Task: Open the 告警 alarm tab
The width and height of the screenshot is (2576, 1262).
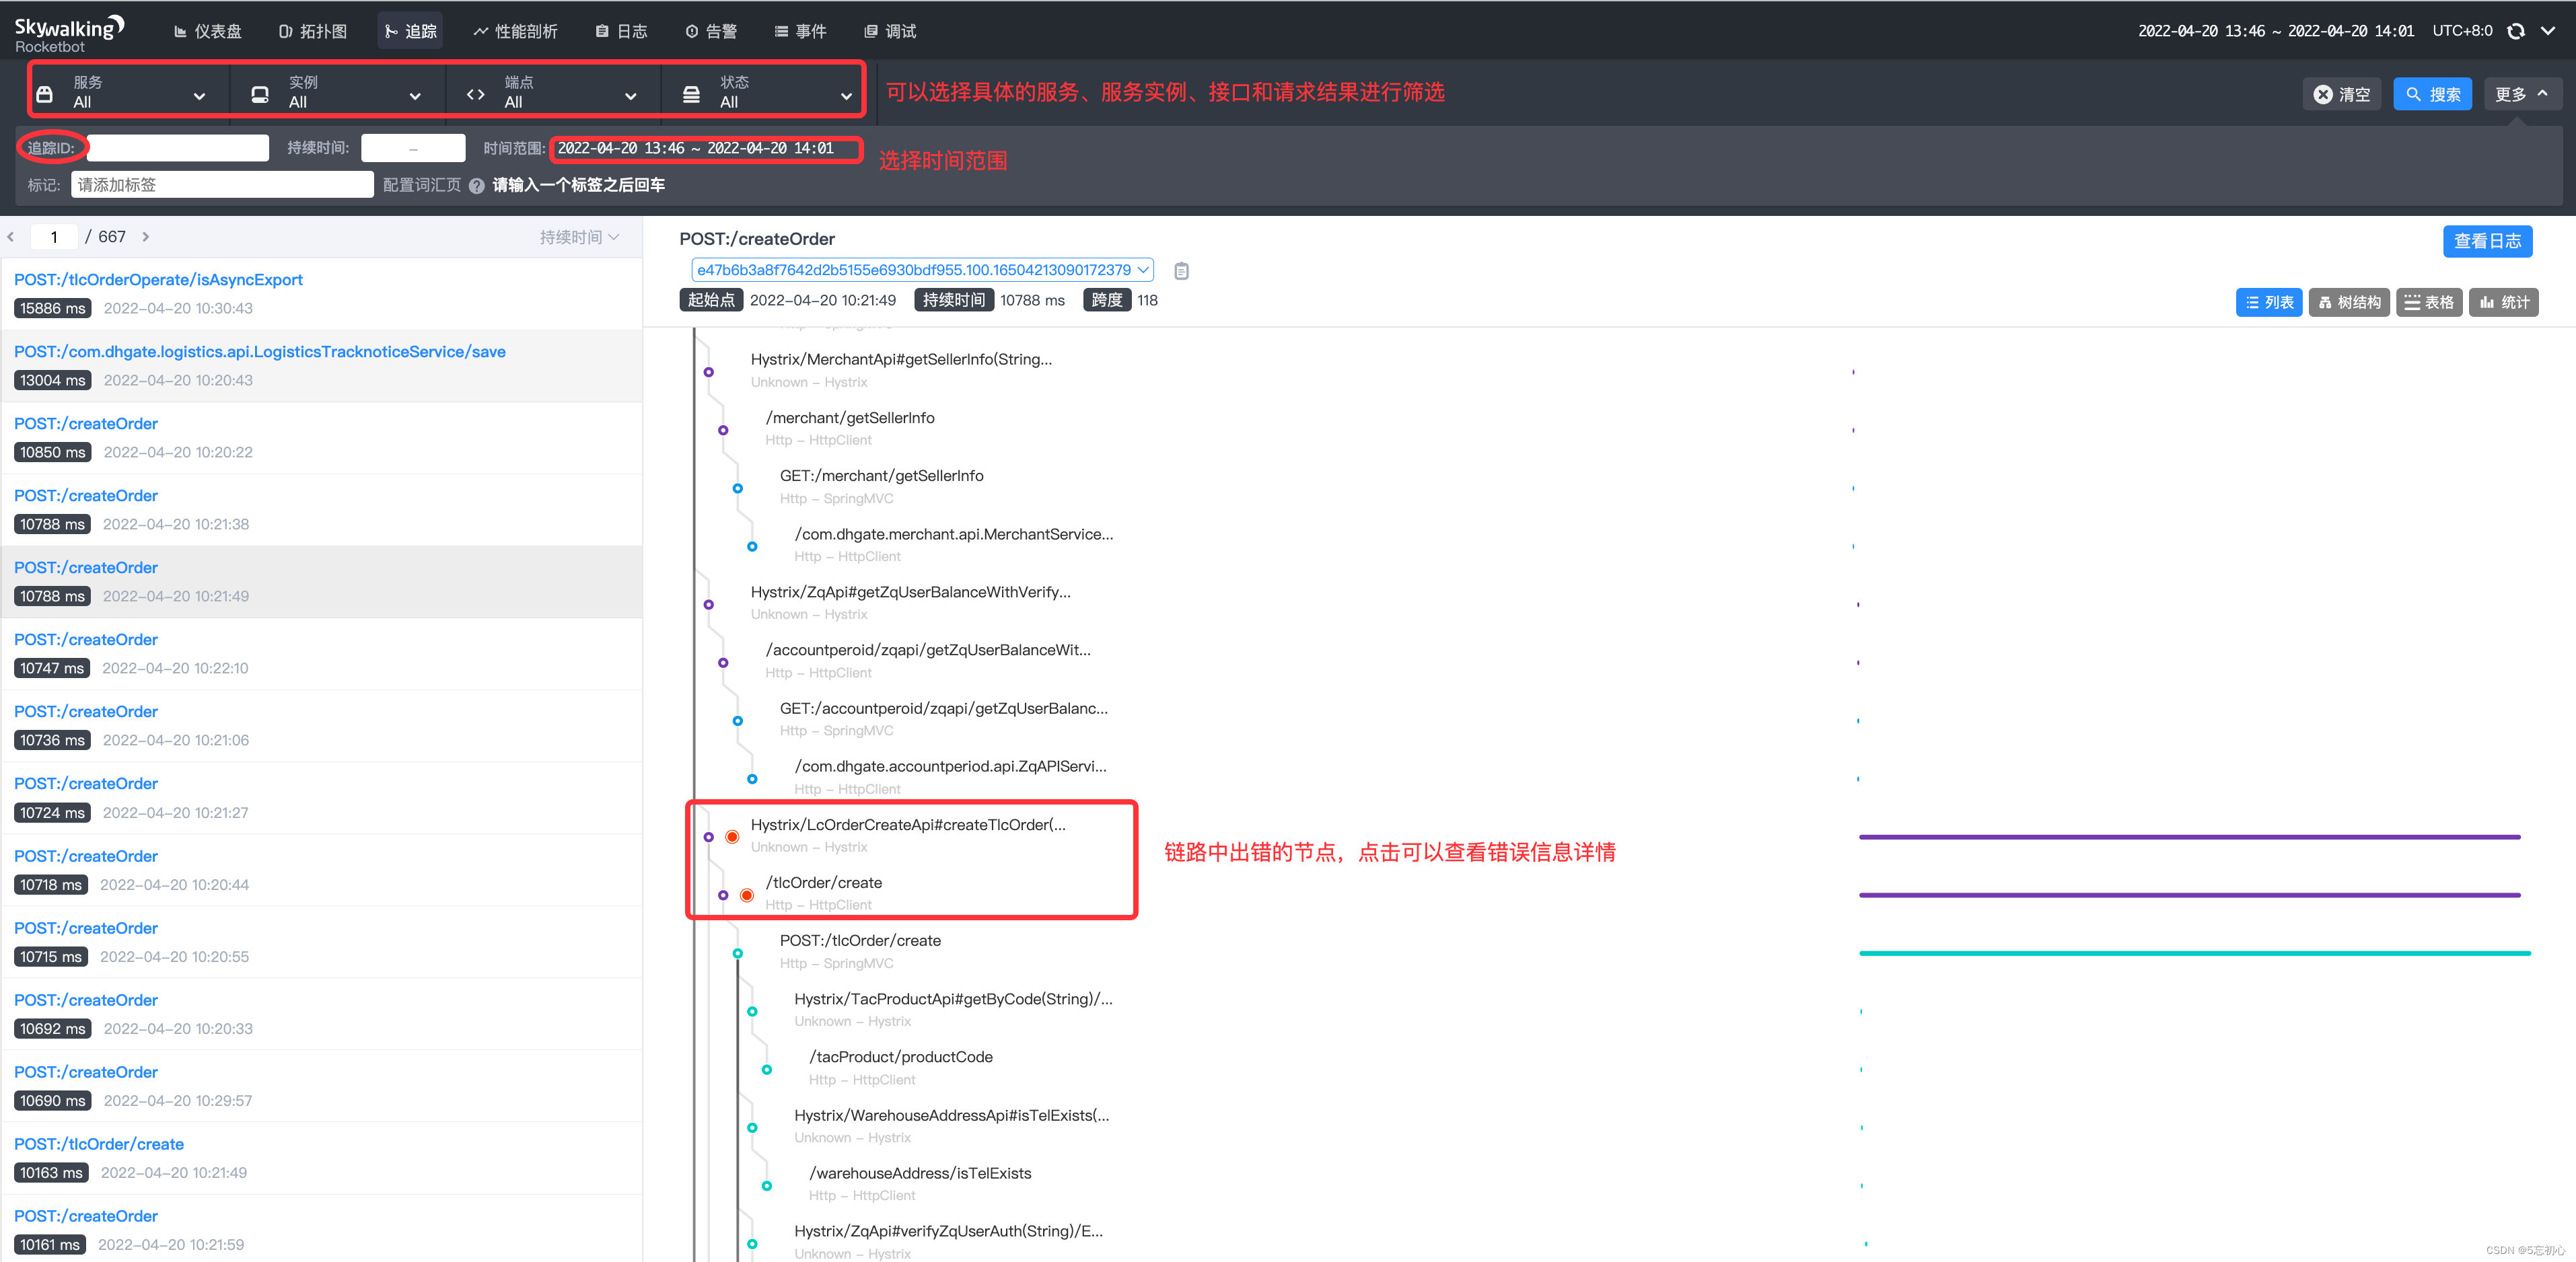Action: [x=711, y=31]
